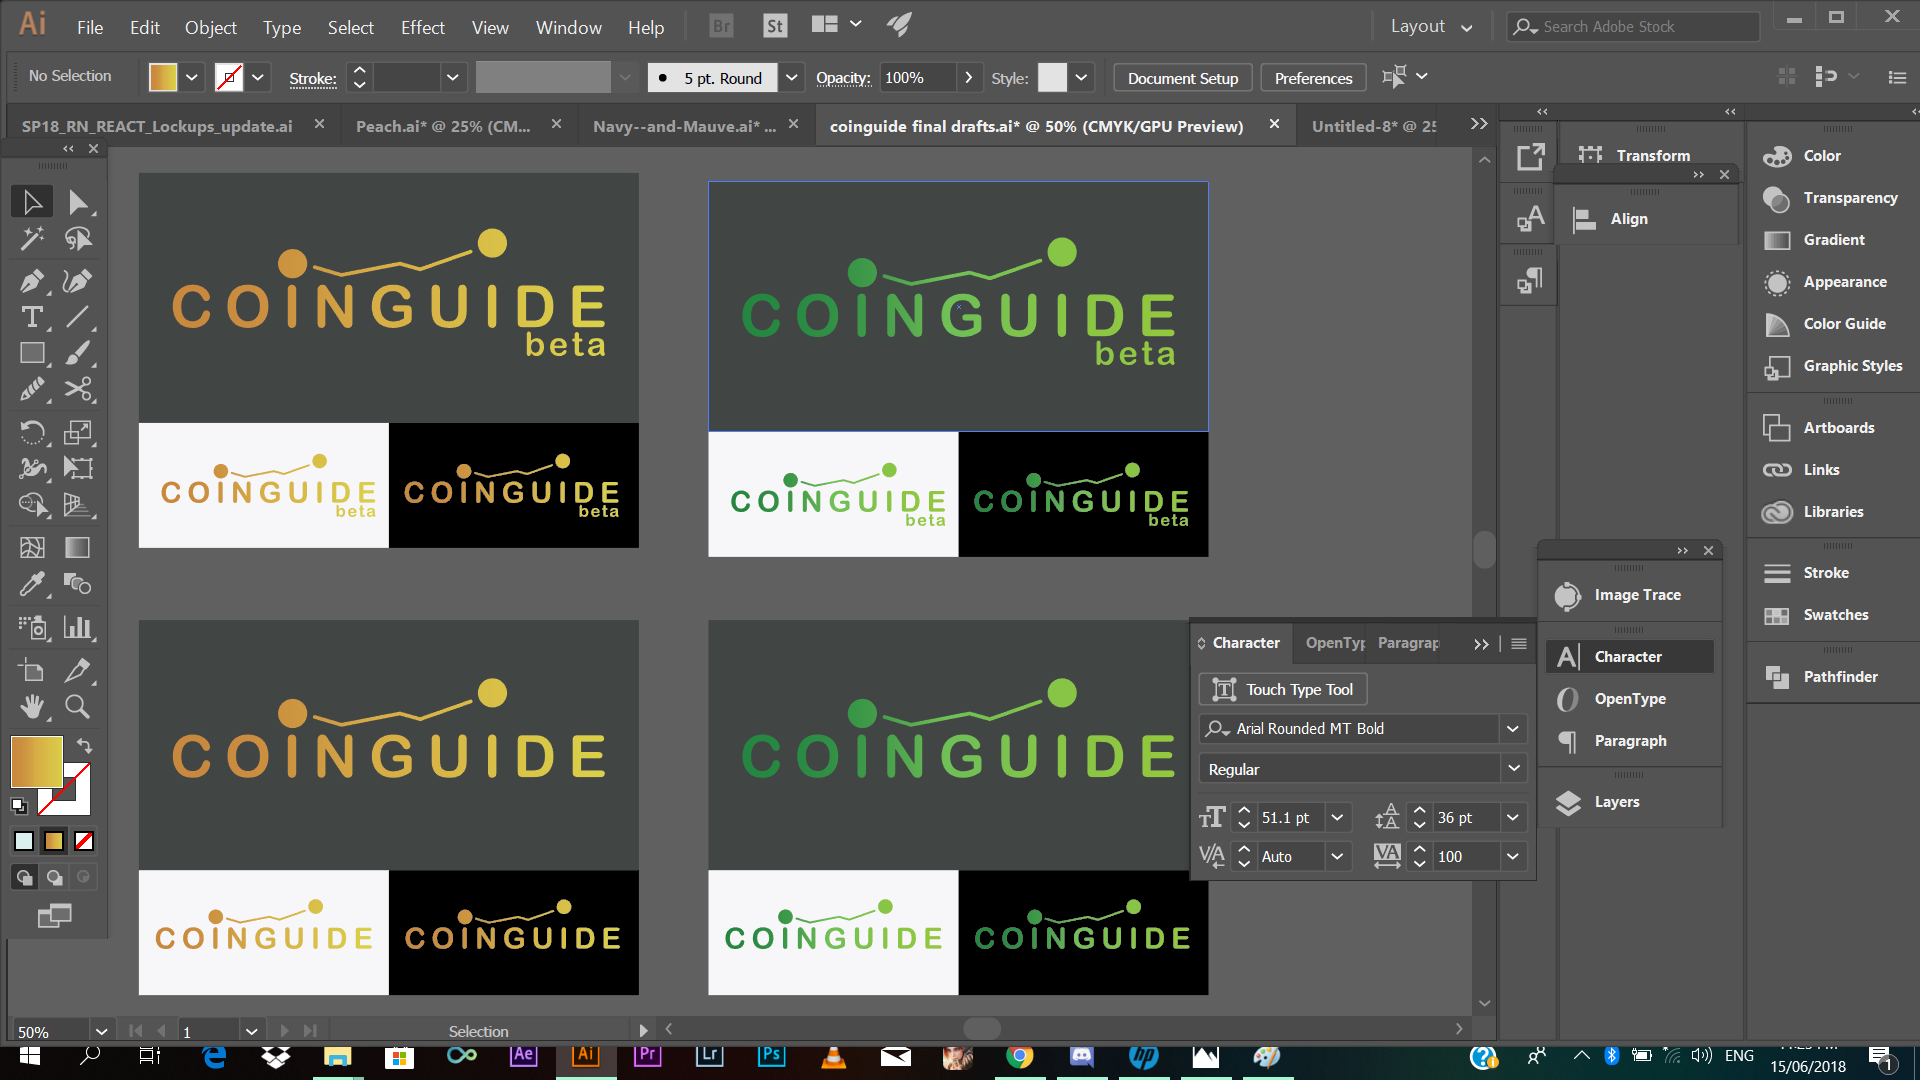Select the Lasso tool
The height and width of the screenshot is (1080, 1920).
click(78, 239)
